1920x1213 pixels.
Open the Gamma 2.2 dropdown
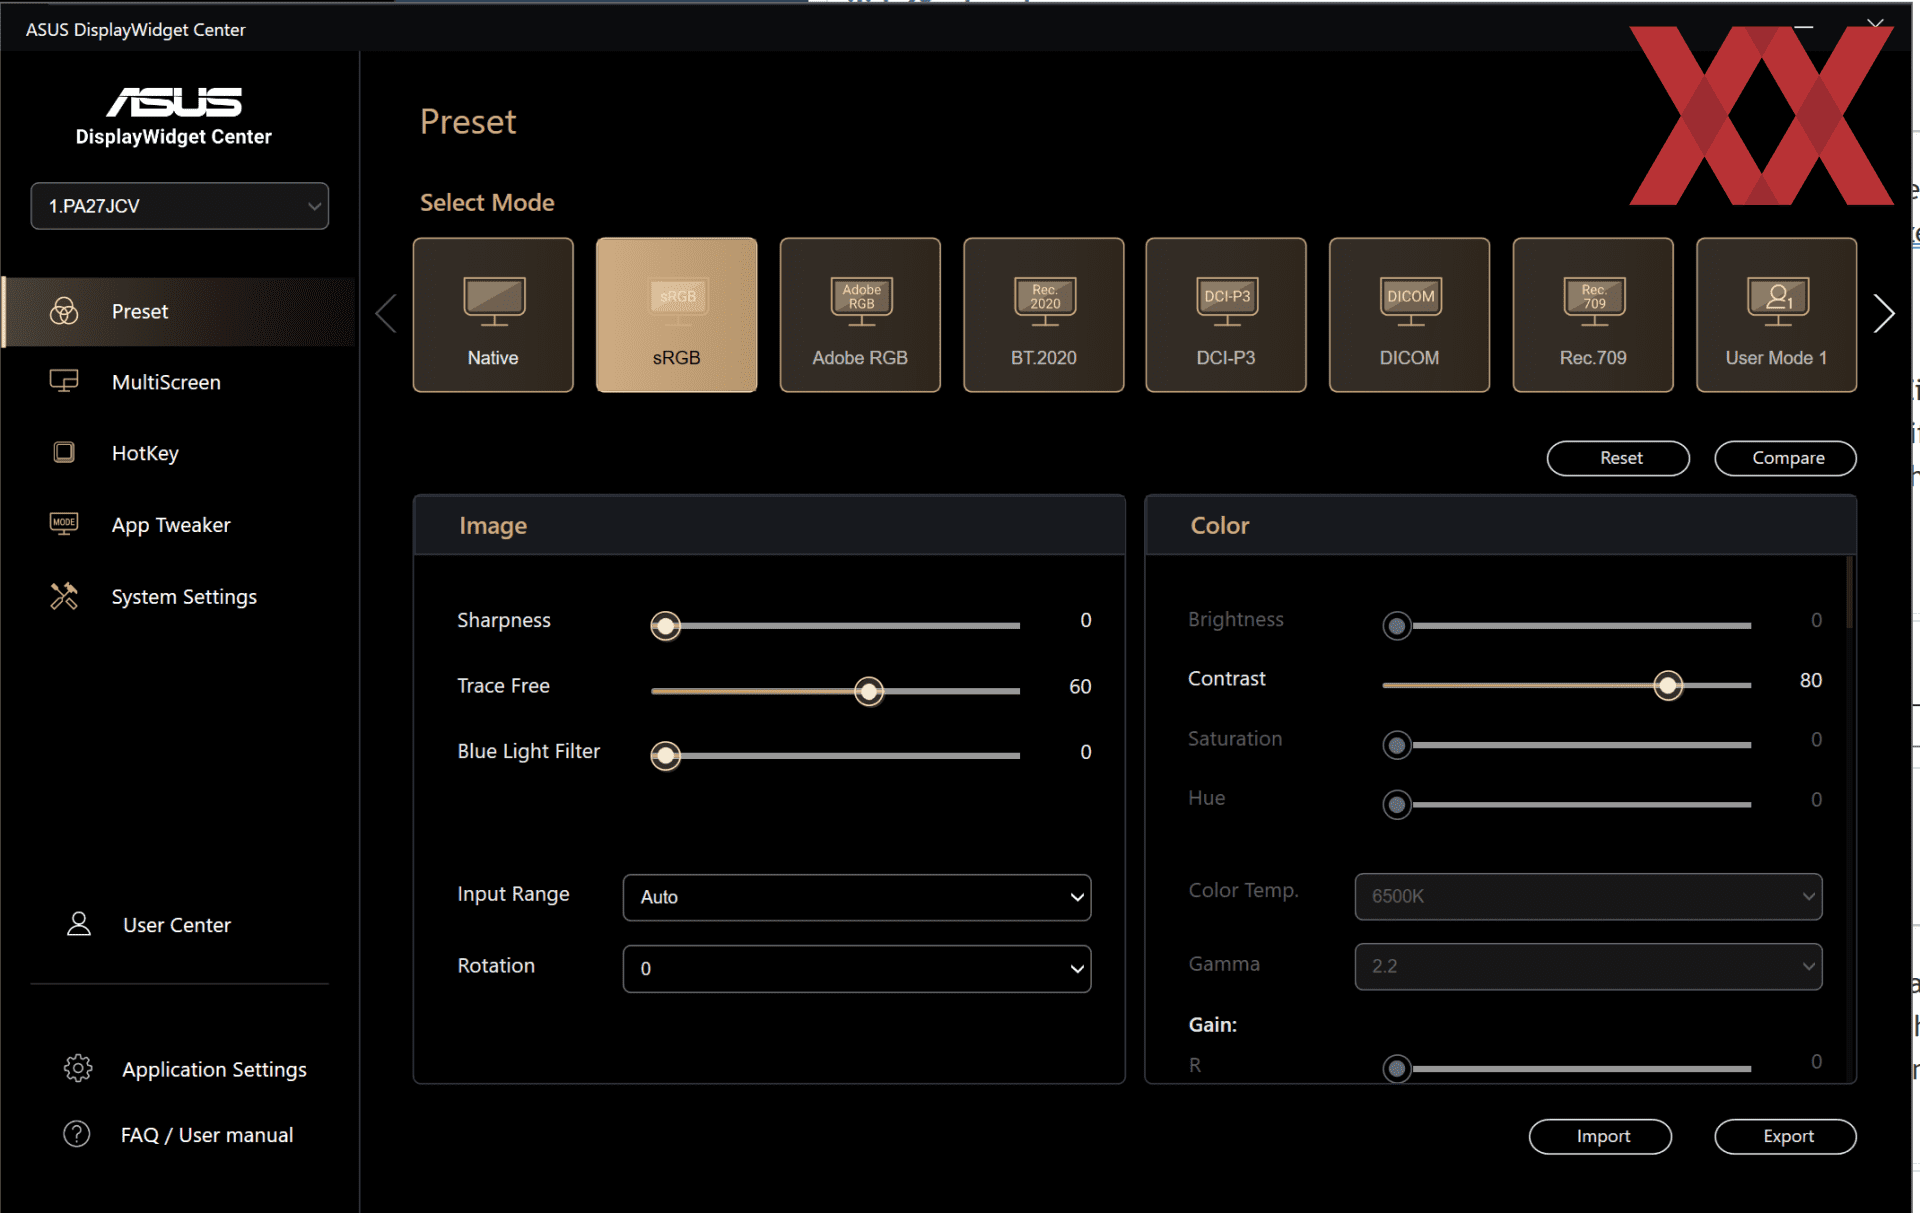[x=1588, y=966]
